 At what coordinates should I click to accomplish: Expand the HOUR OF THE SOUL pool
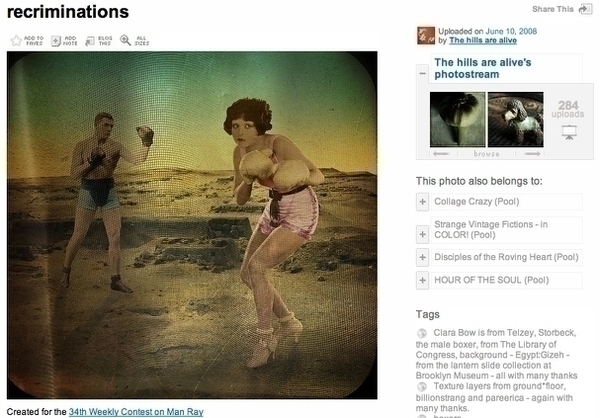point(422,280)
